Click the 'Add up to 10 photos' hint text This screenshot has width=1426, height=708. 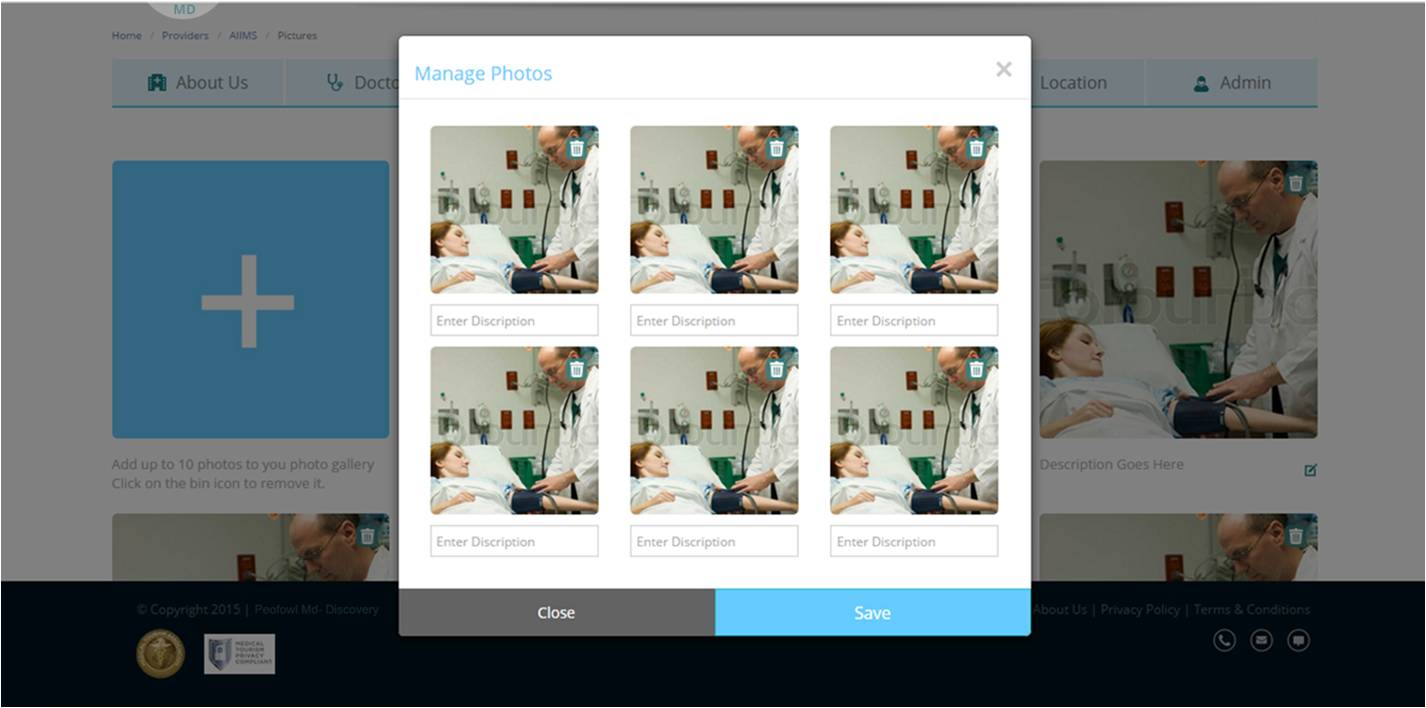point(243,464)
